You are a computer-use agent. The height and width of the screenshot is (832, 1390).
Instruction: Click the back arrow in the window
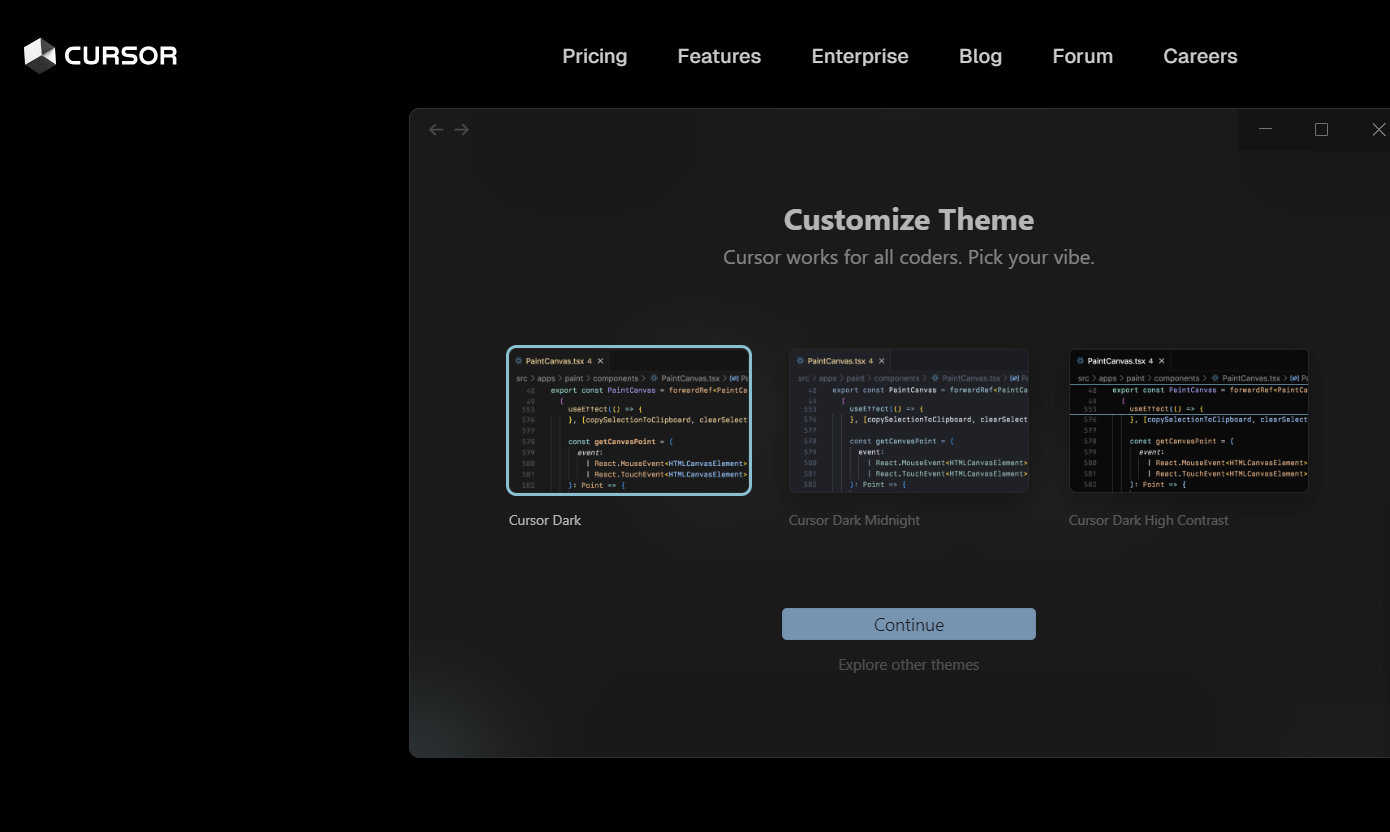click(x=436, y=129)
